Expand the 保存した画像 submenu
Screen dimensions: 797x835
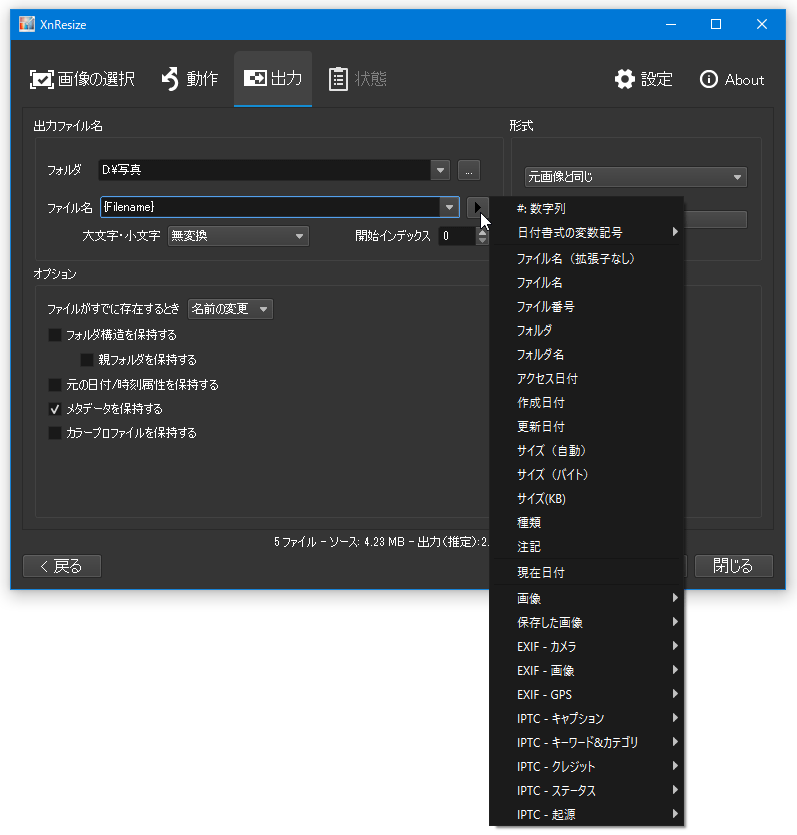click(586, 623)
